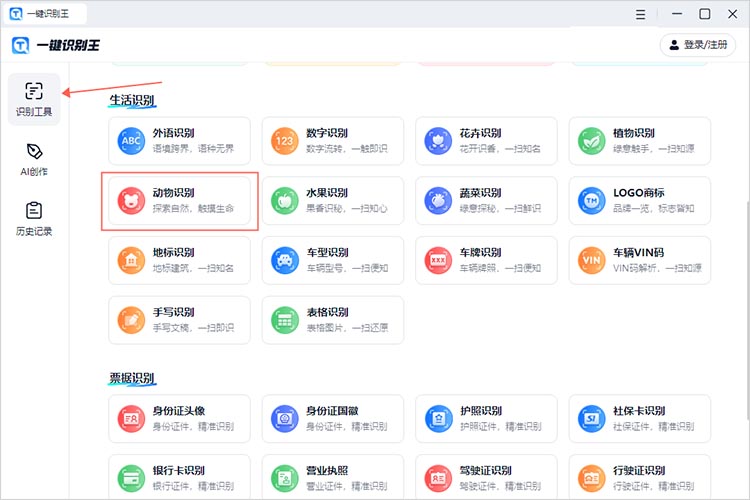Click the 车型识别 car icon
750x500 pixels.
285,260
